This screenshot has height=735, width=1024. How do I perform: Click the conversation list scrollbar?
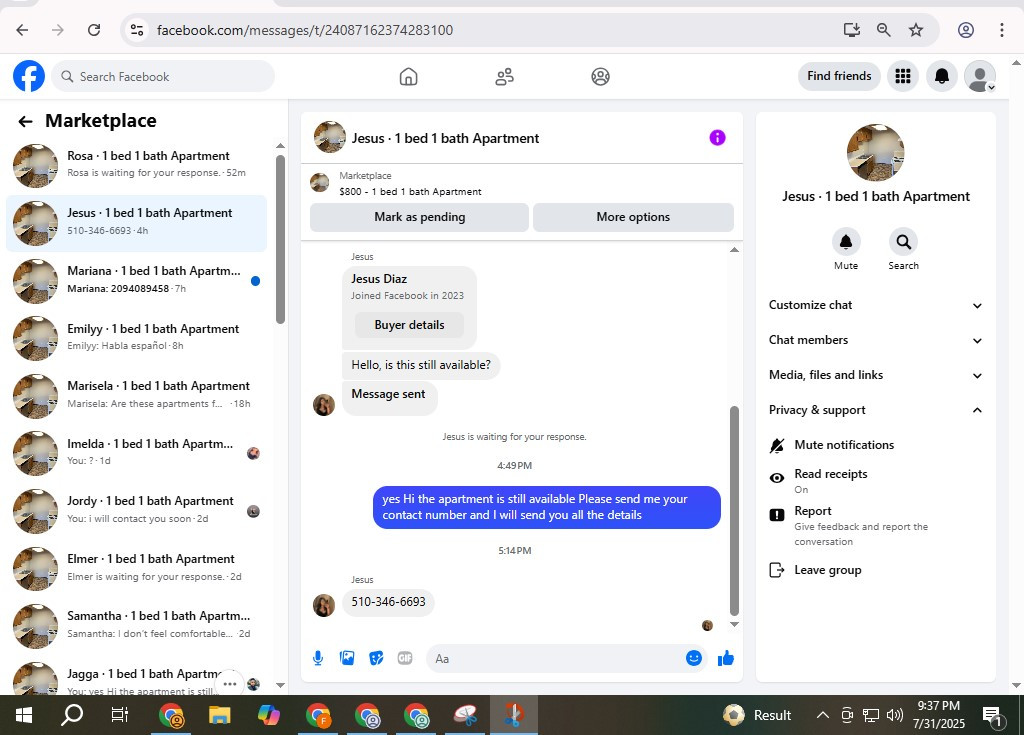[x=280, y=239]
